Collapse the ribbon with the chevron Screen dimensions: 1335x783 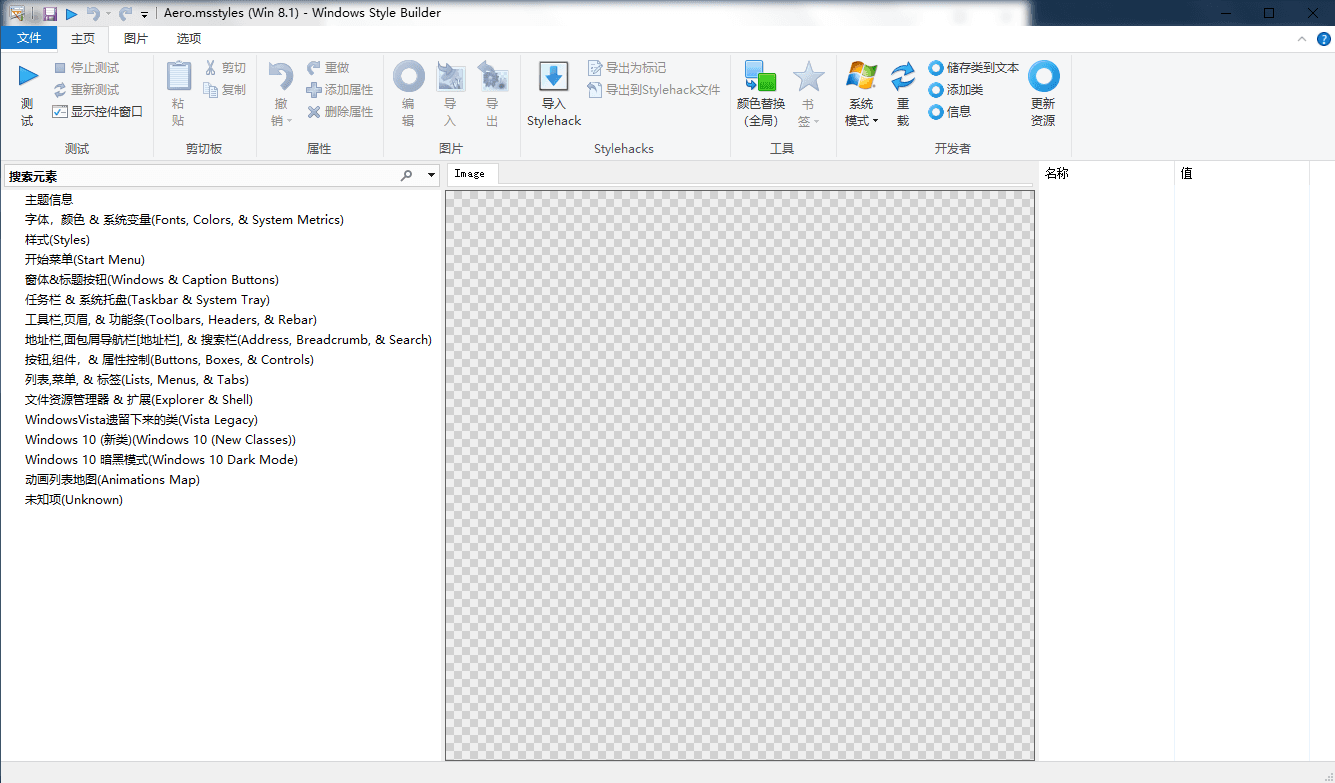tap(1302, 39)
